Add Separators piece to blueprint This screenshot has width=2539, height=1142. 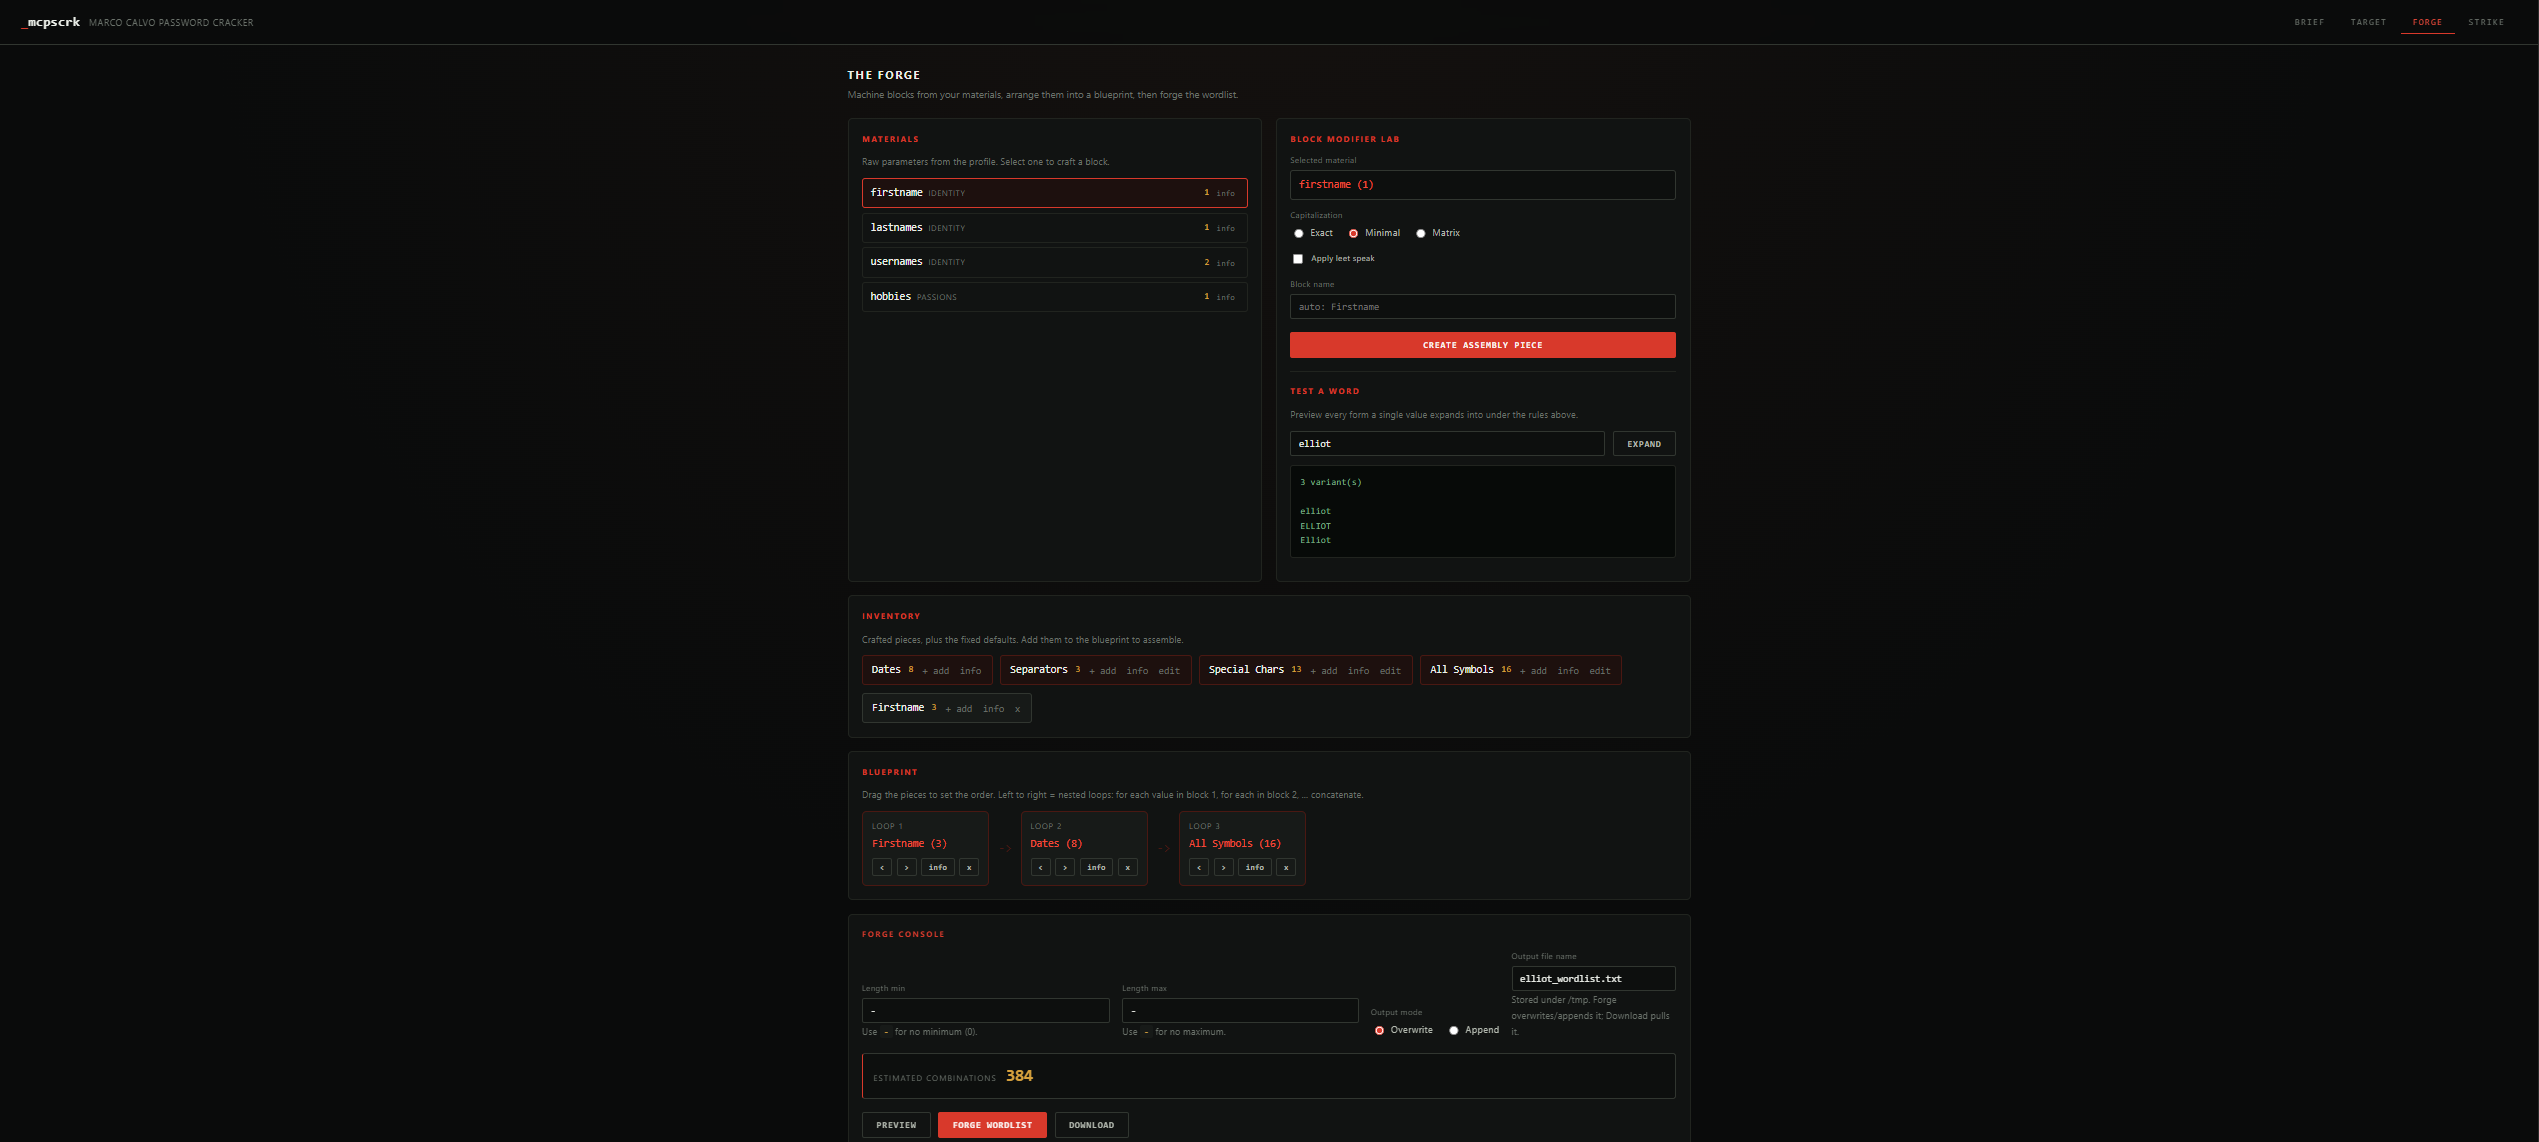(x=1103, y=671)
